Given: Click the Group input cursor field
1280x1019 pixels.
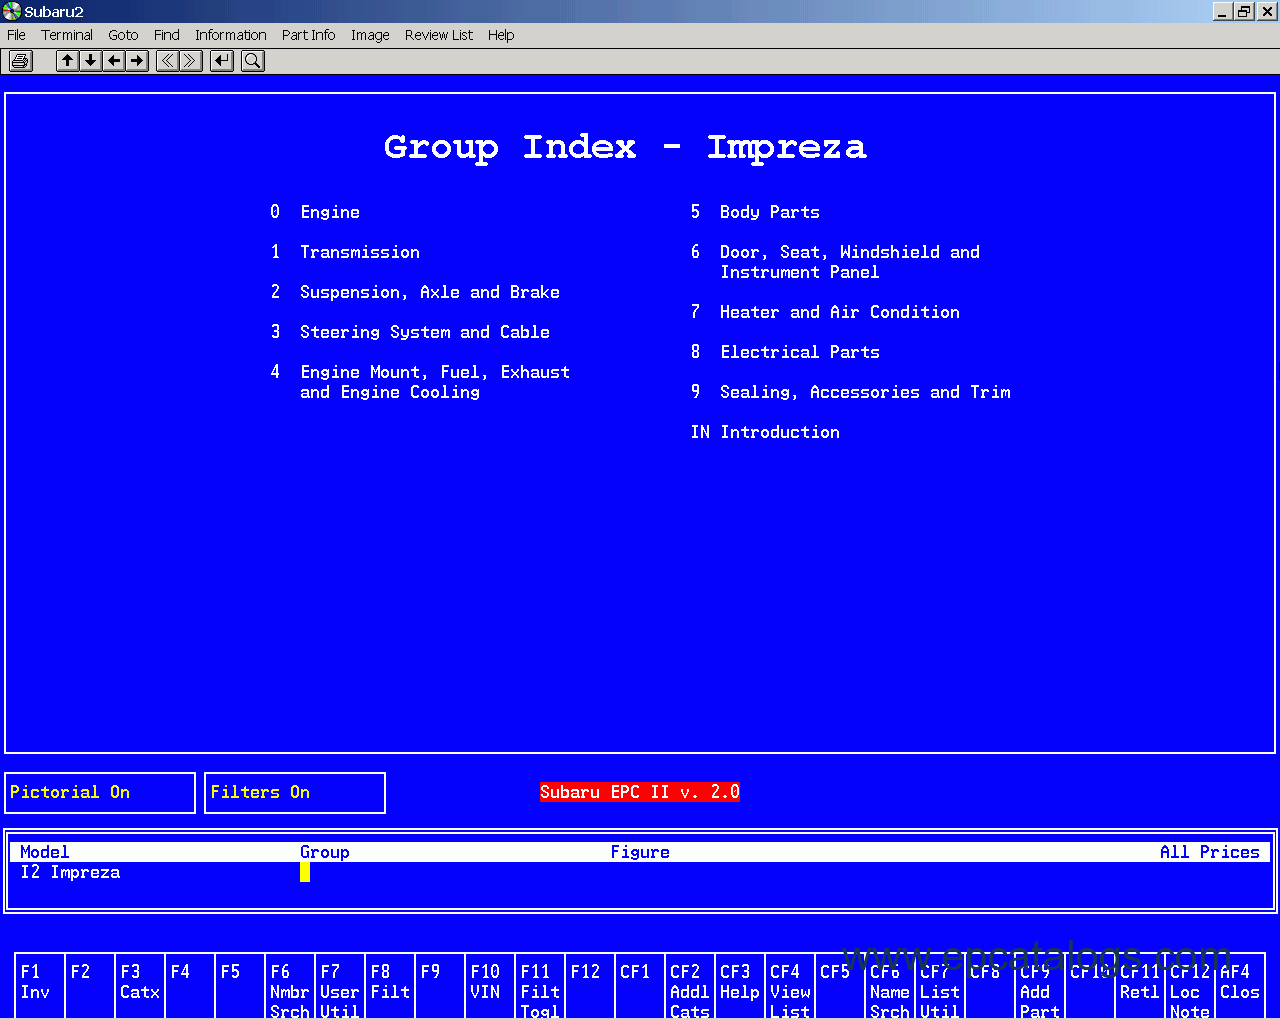Looking at the screenshot, I should 305,872.
